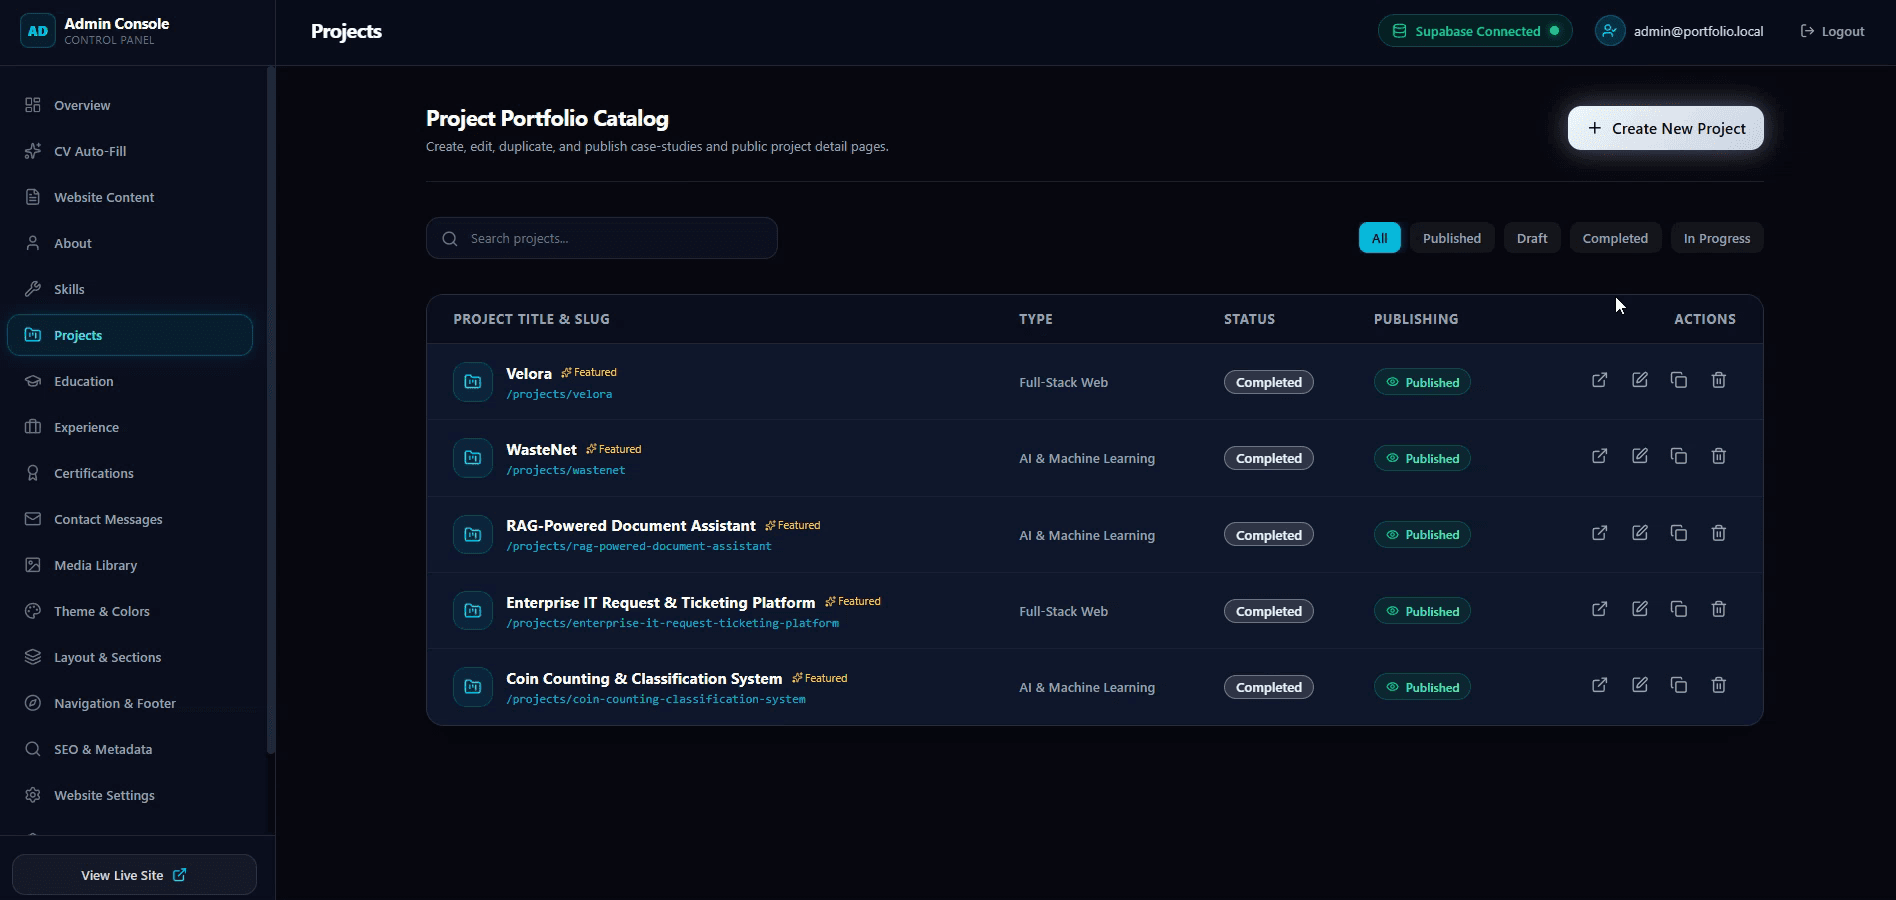Filter projects by Published
The width and height of the screenshot is (1896, 900).
[1451, 238]
